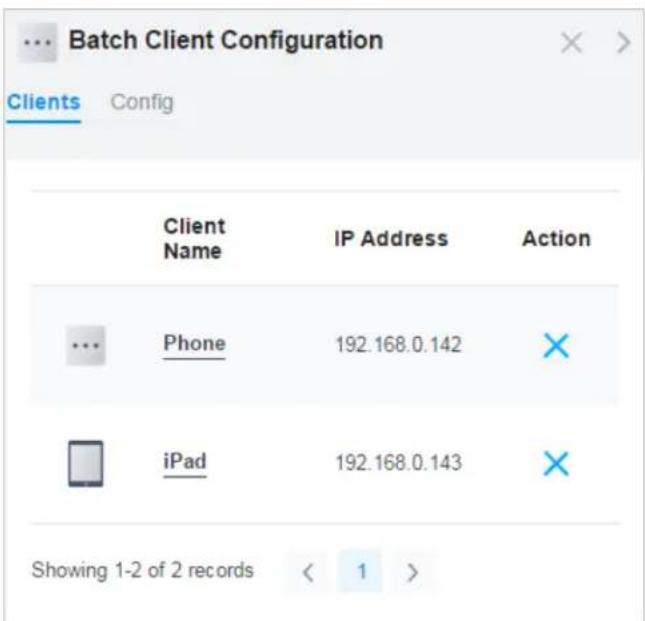645x621 pixels.
Task: Open the Config tab
Action: 142,102
